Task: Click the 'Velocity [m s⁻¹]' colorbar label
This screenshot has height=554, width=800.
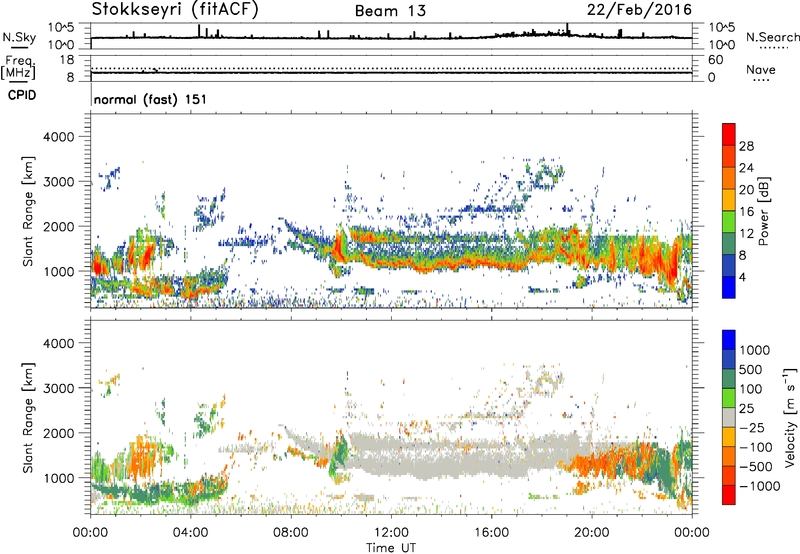Action: coord(790,417)
